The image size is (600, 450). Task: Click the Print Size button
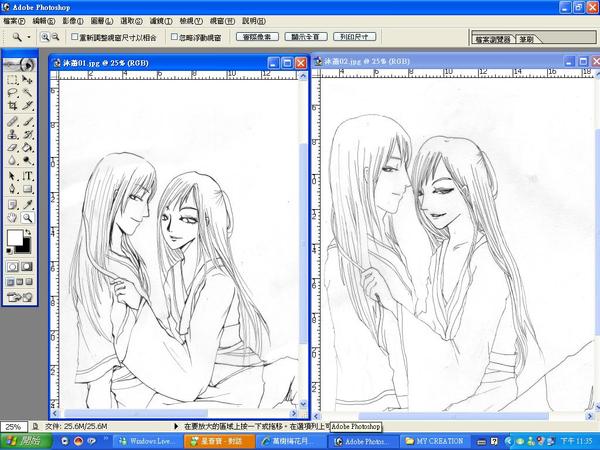click(354, 37)
